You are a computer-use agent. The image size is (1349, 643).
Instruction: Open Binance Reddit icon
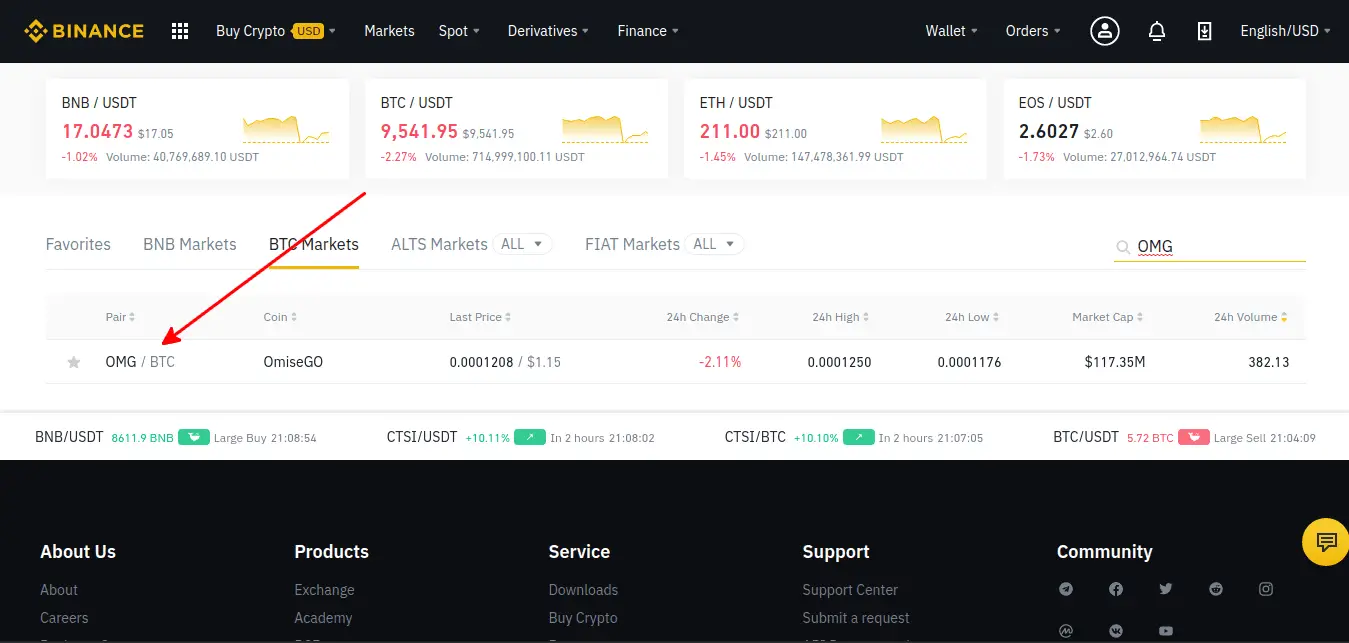tap(1216, 589)
